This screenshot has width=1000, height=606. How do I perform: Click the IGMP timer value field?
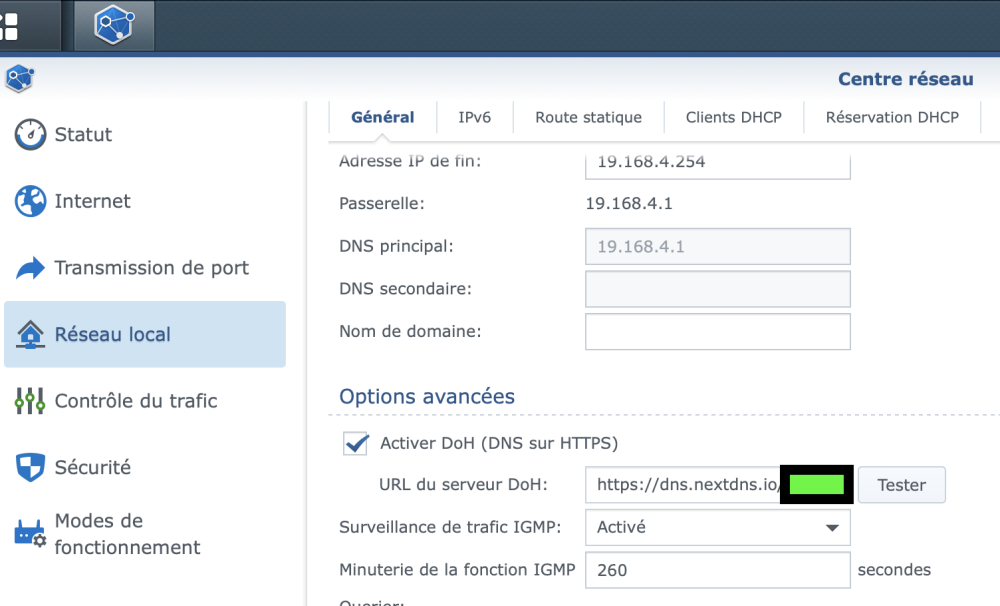(717, 570)
